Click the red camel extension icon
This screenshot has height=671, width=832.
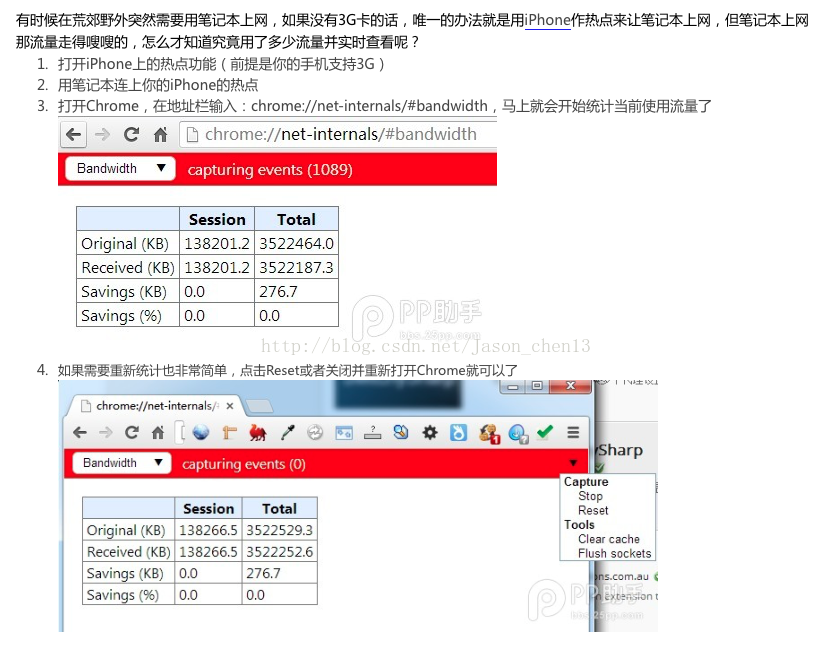[258, 433]
